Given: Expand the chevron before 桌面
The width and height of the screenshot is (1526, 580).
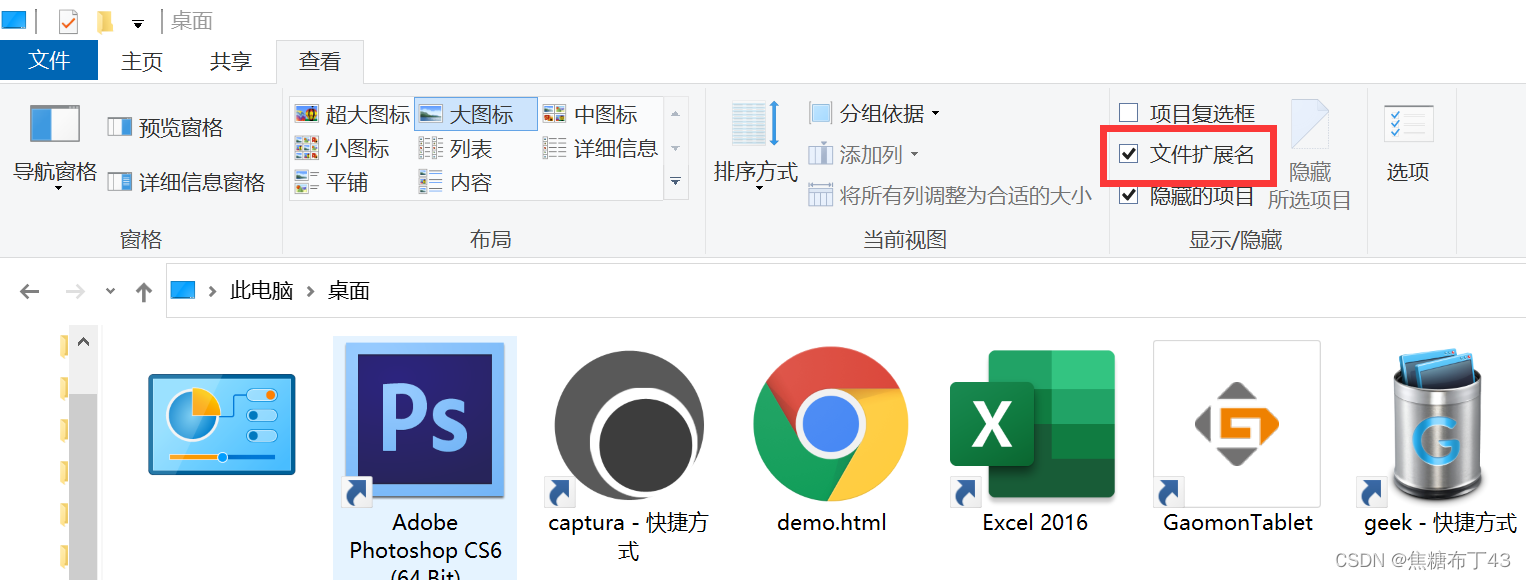Looking at the screenshot, I should click(x=310, y=291).
